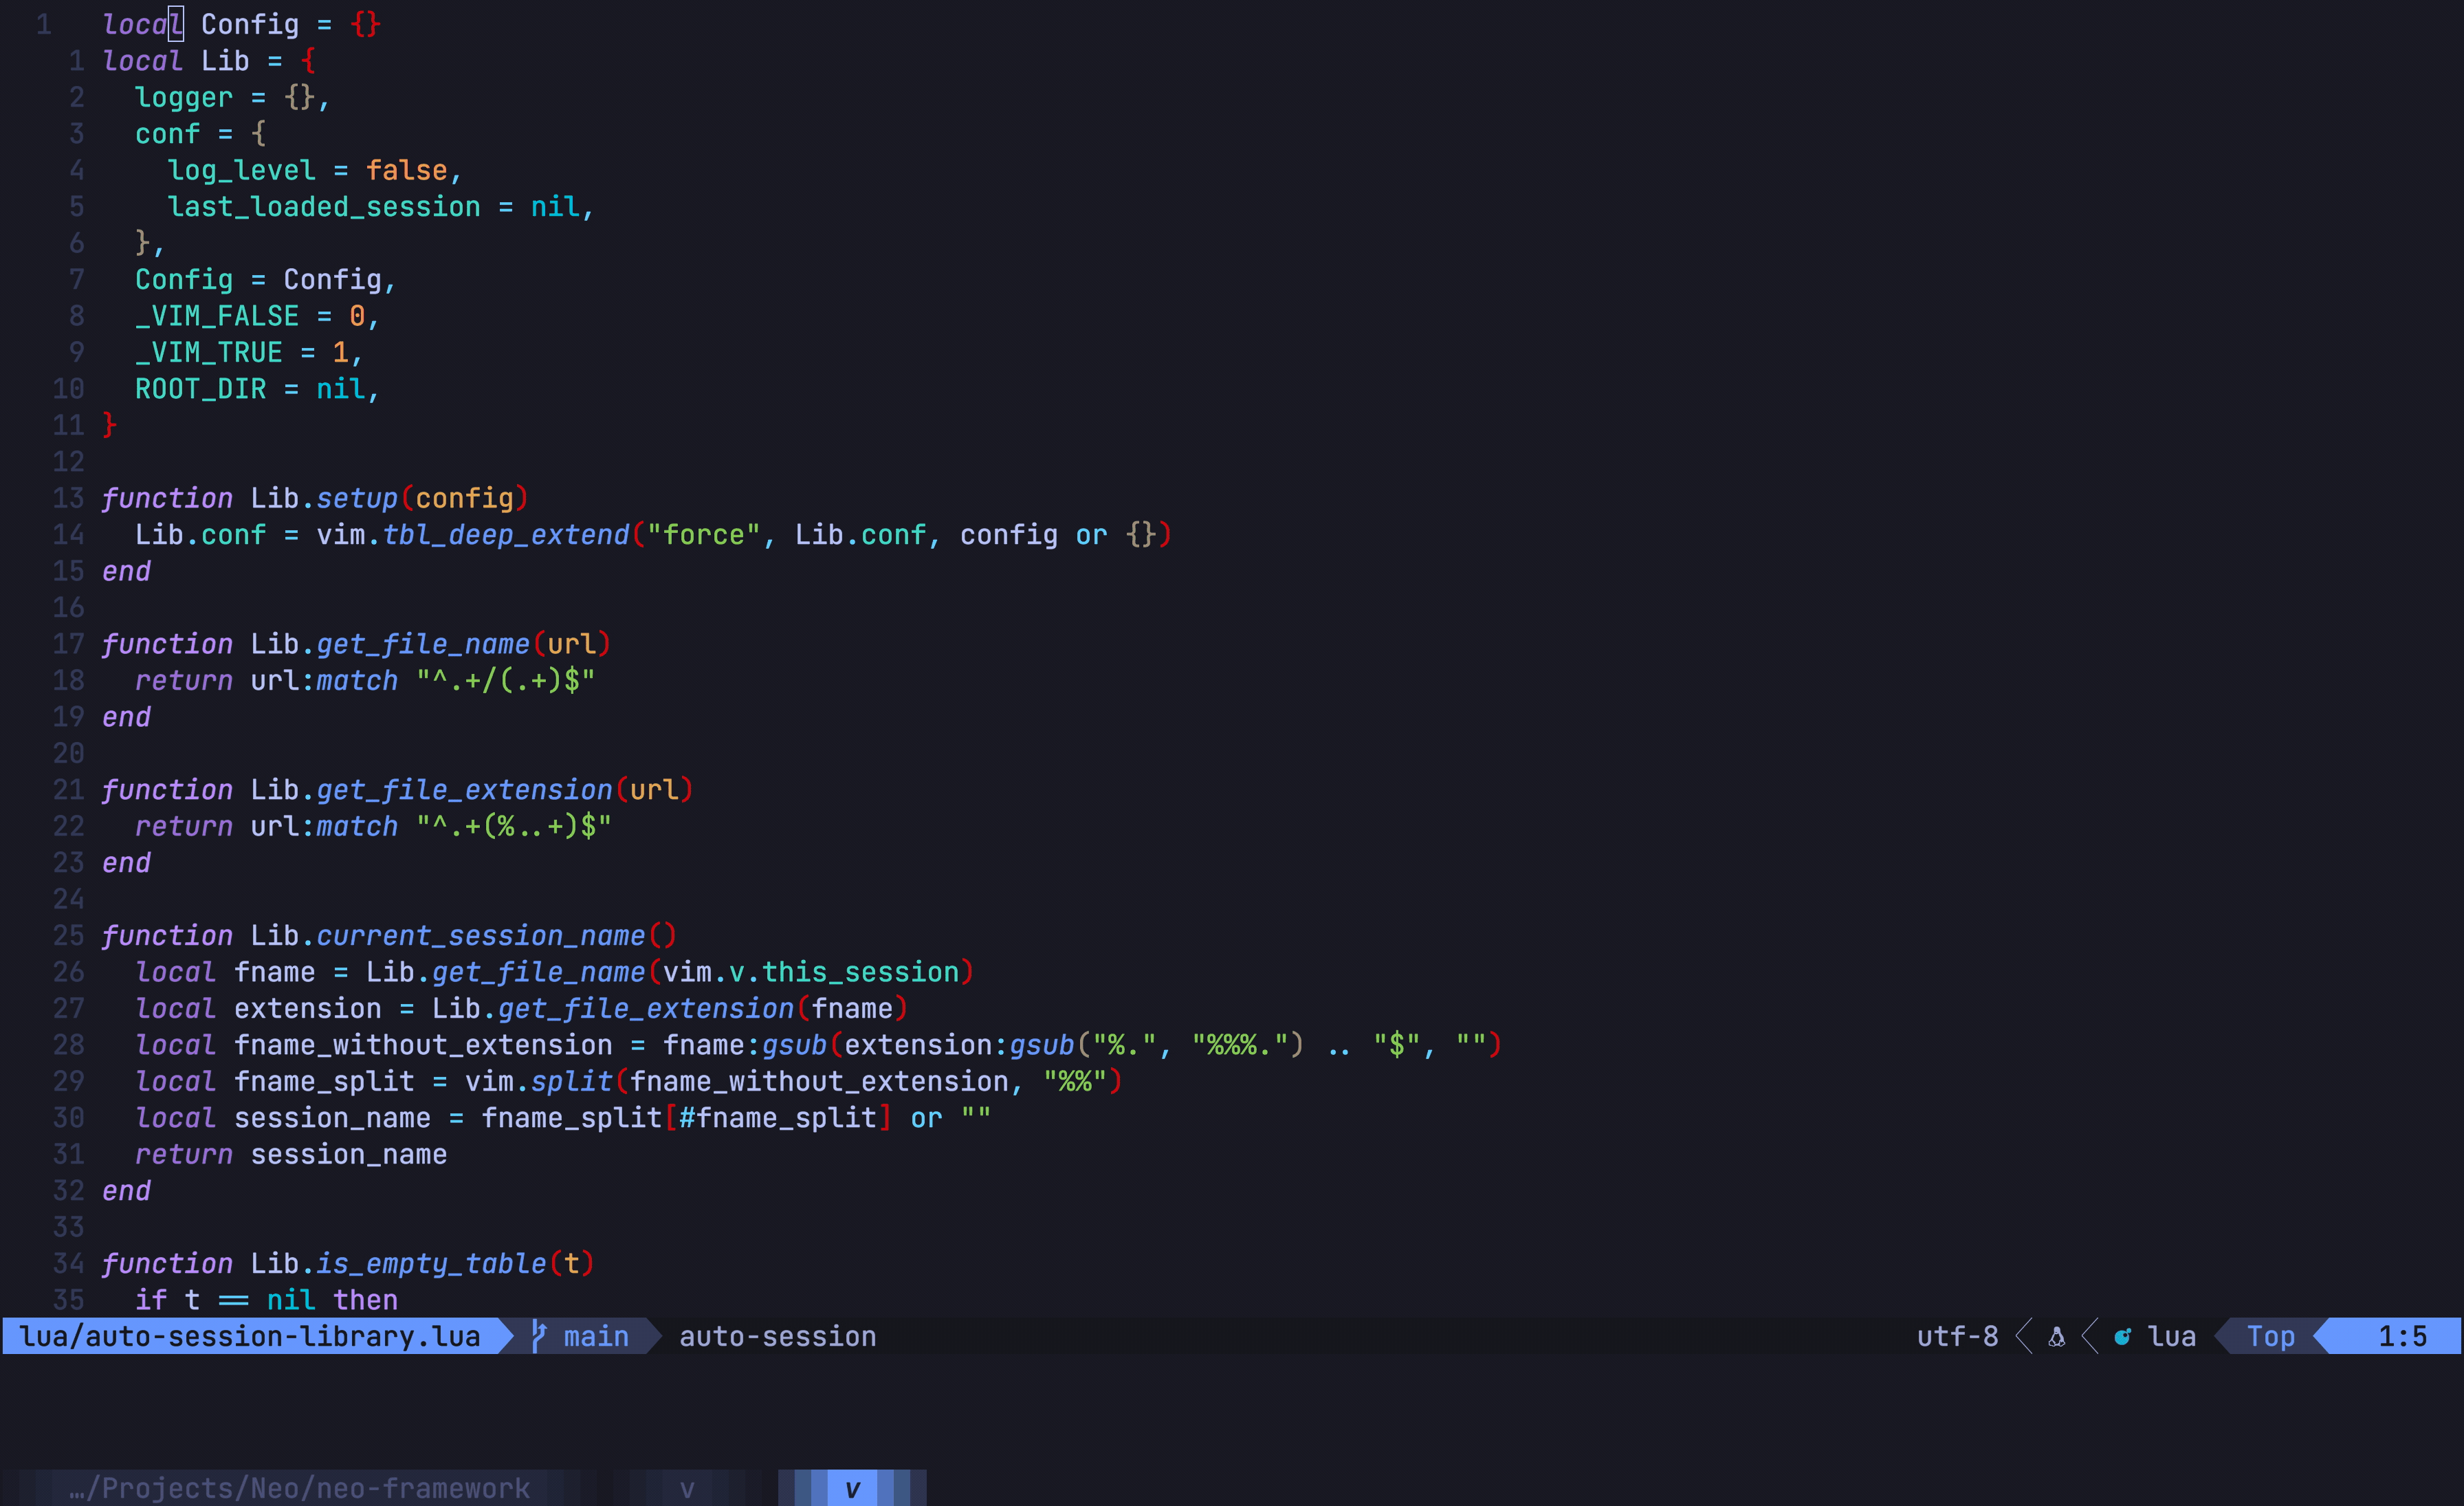2464x1506 pixels.
Task: Click tbl_deep_extend on line 14
Action: [x=506, y=535]
